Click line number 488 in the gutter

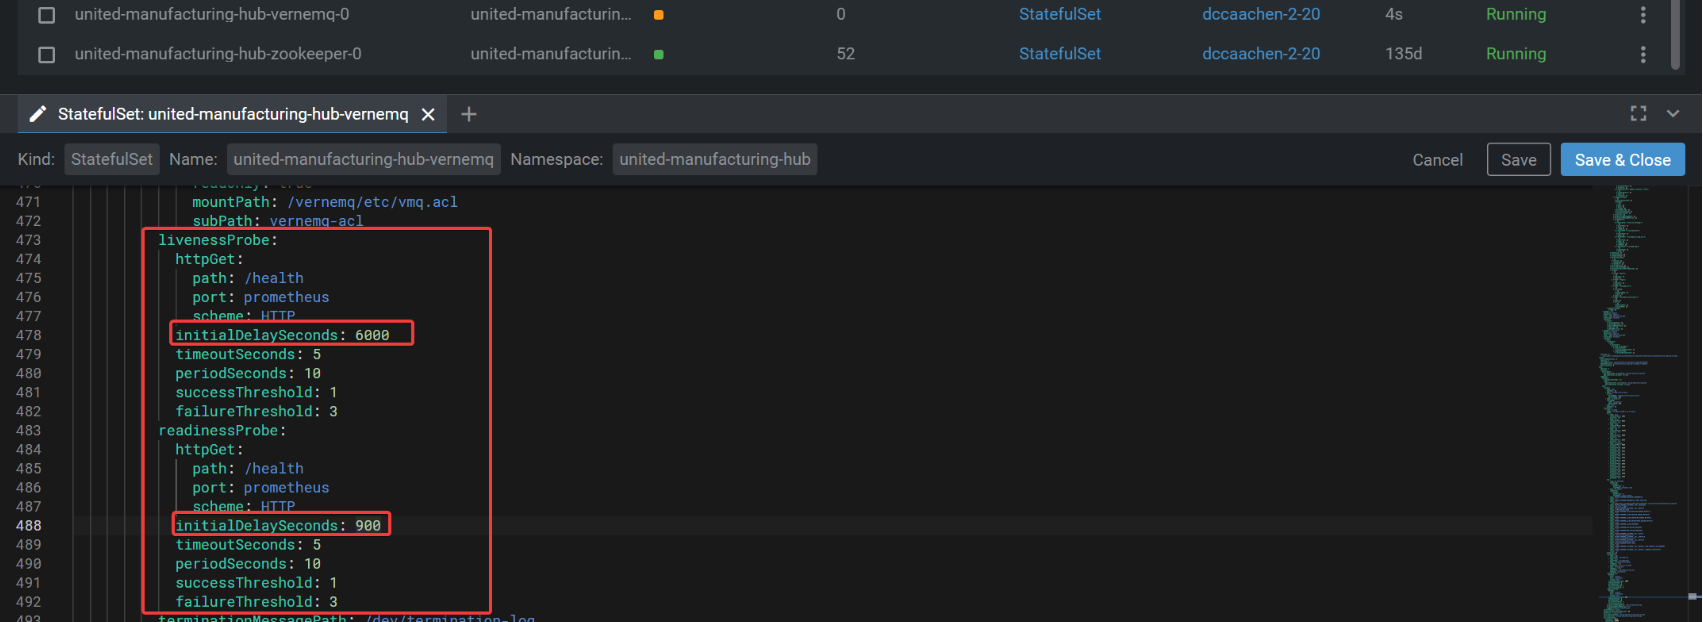29,525
